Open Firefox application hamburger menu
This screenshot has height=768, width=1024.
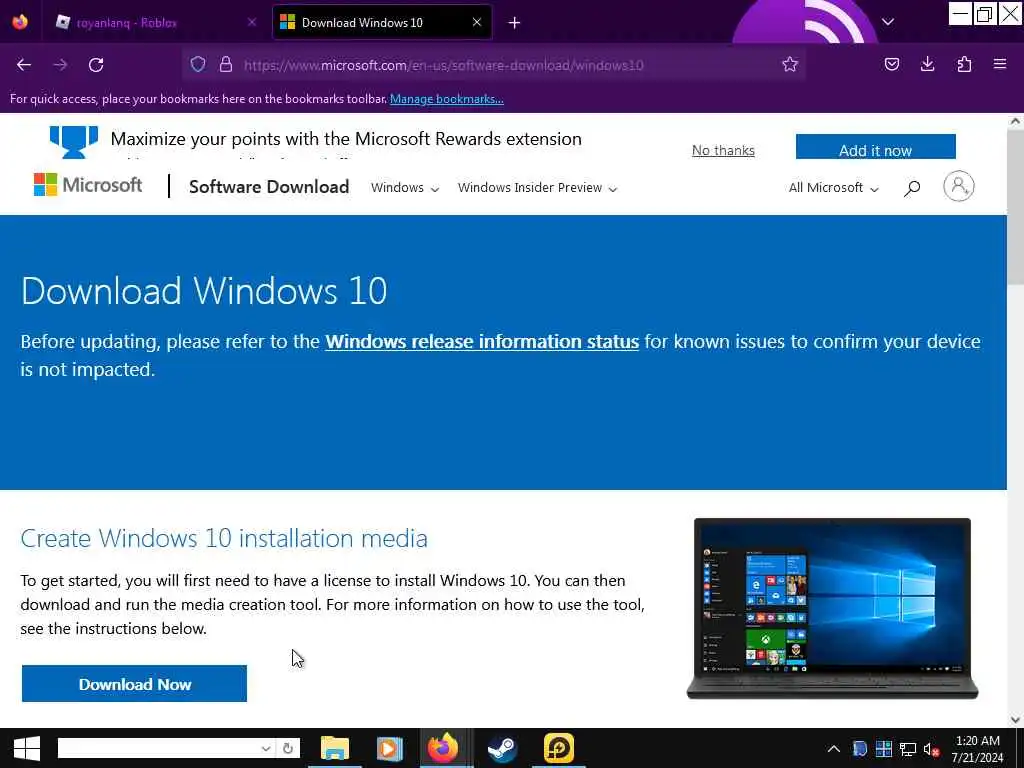pyautogui.click(x=1000, y=64)
